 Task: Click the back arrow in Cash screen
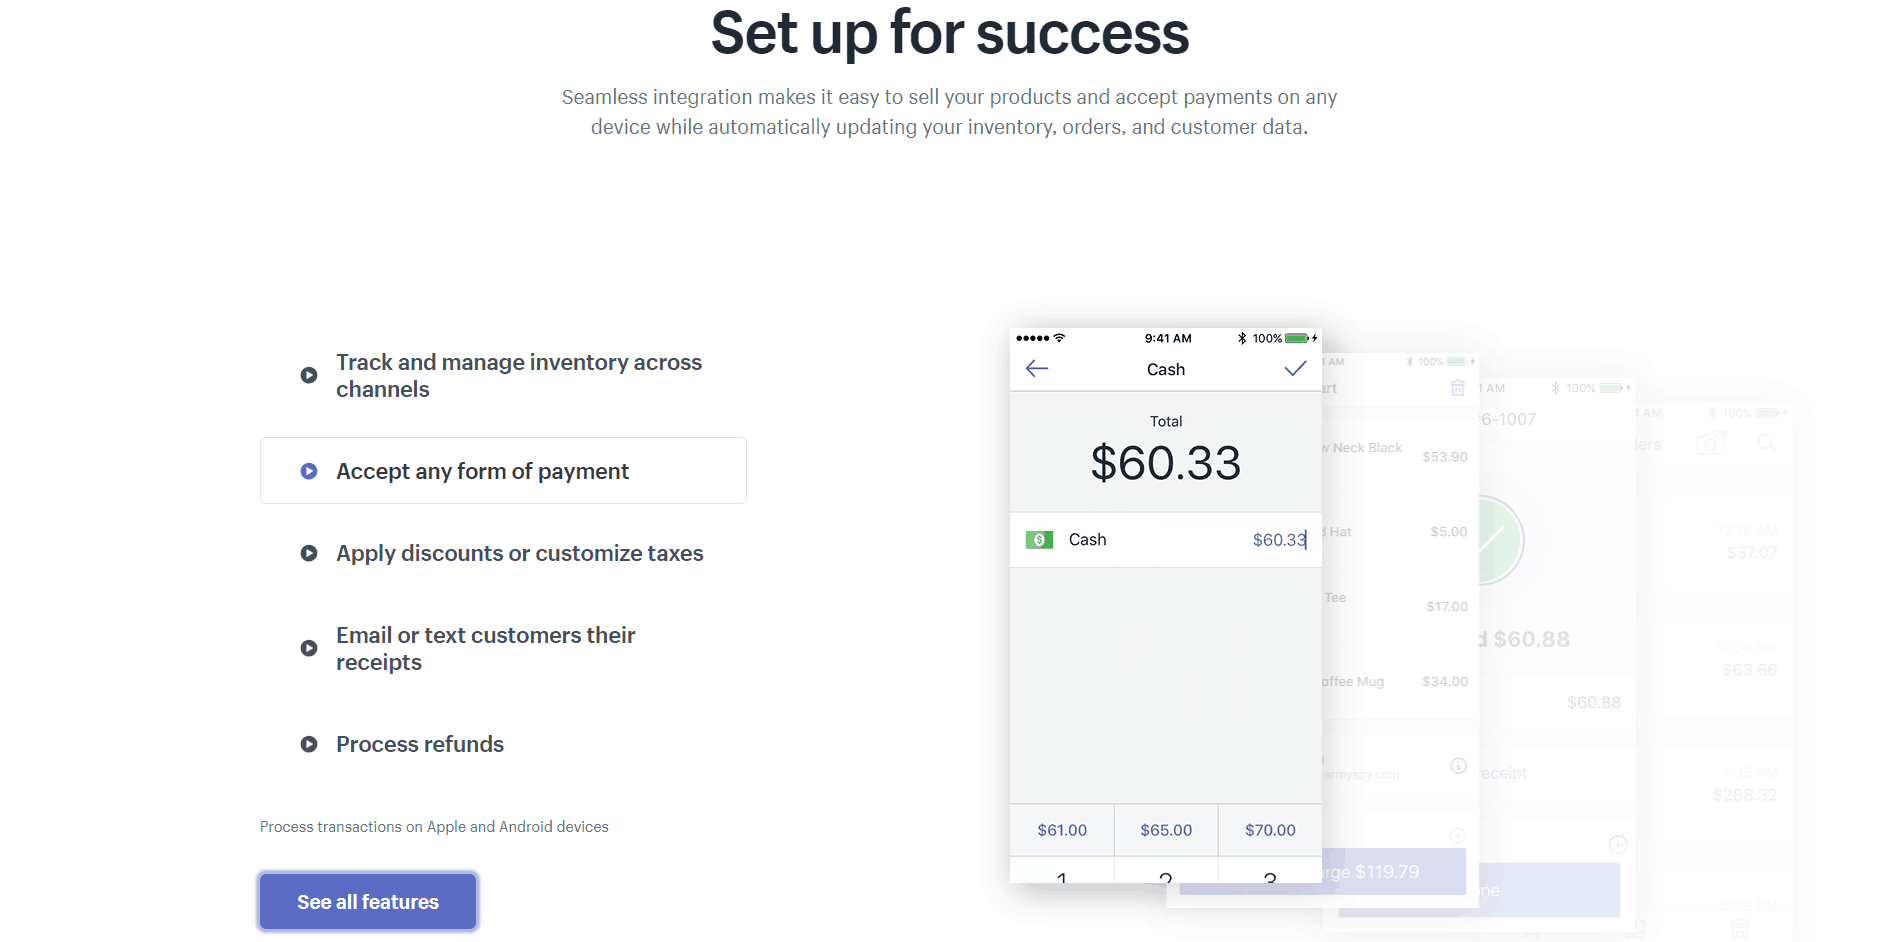(1037, 369)
